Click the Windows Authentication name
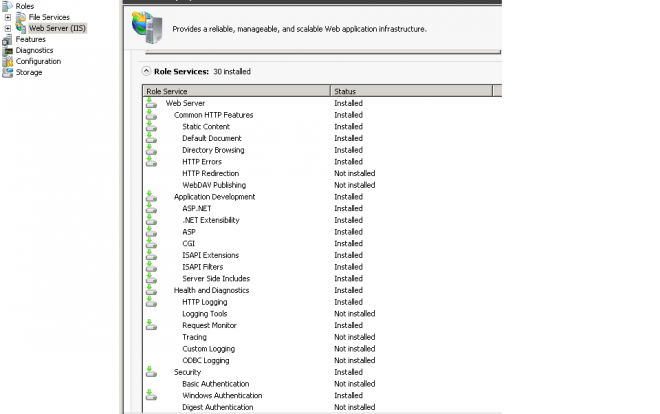The image size is (660, 414). [x=222, y=395]
